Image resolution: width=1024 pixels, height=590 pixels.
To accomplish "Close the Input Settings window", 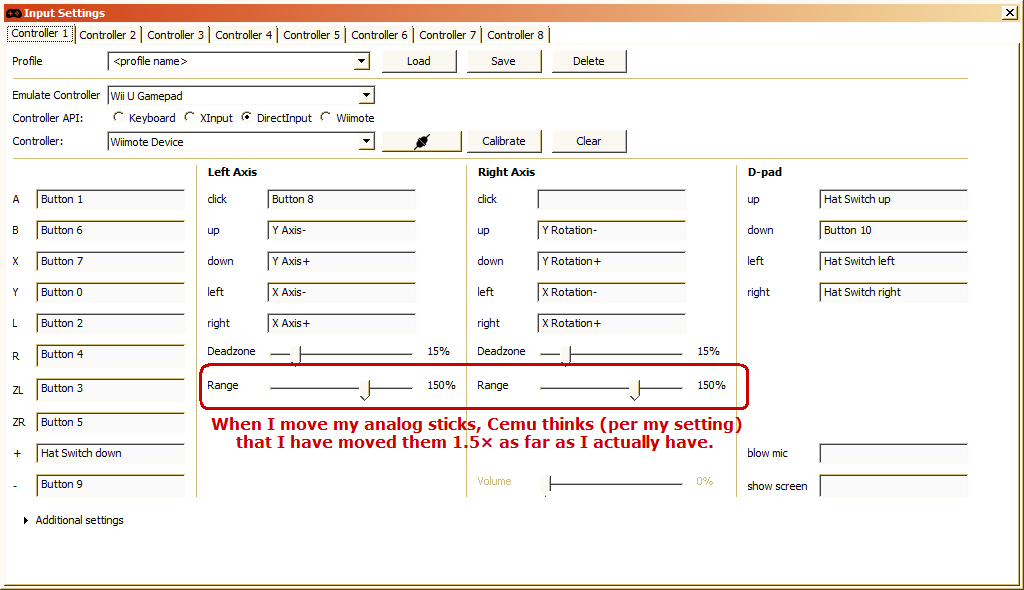I will (x=1009, y=12).
